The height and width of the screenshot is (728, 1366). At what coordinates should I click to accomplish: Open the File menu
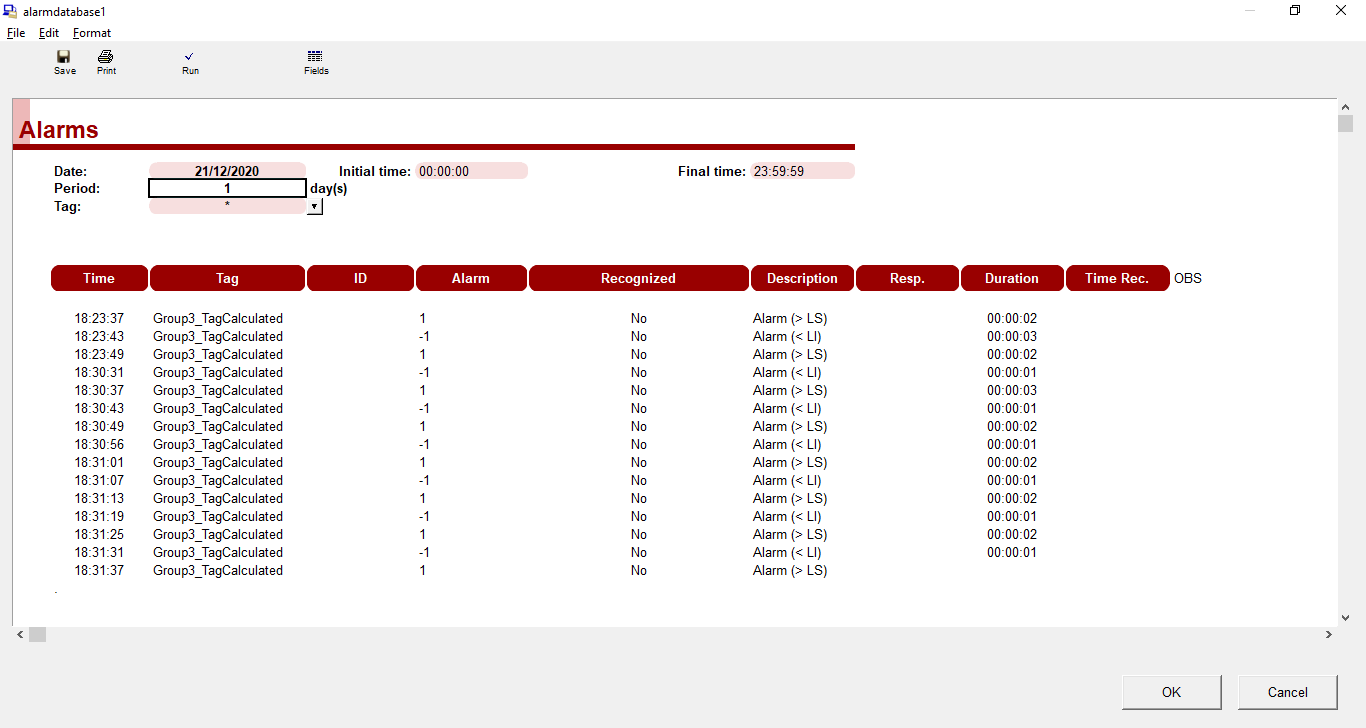16,33
